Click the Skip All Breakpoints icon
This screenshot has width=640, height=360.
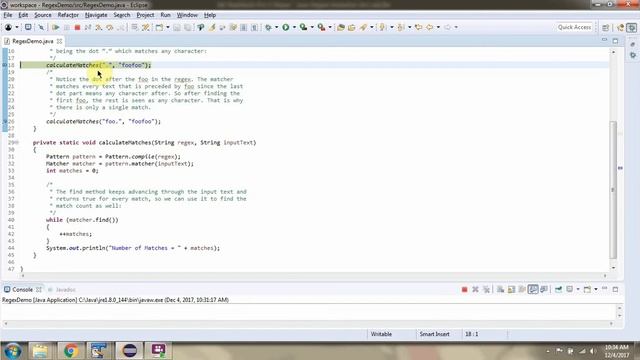tap(41, 27)
